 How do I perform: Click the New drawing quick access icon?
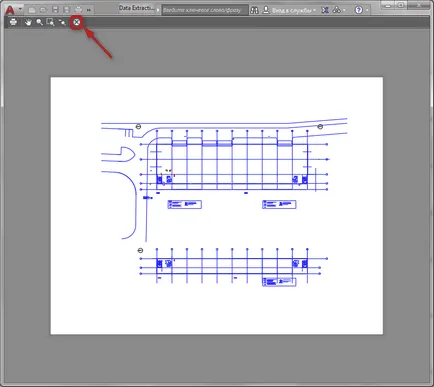click(x=32, y=10)
